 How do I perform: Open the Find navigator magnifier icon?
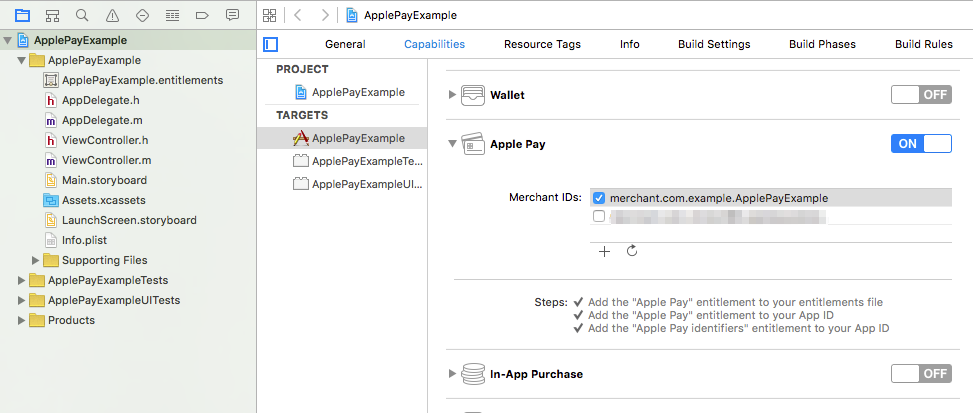[x=82, y=15]
